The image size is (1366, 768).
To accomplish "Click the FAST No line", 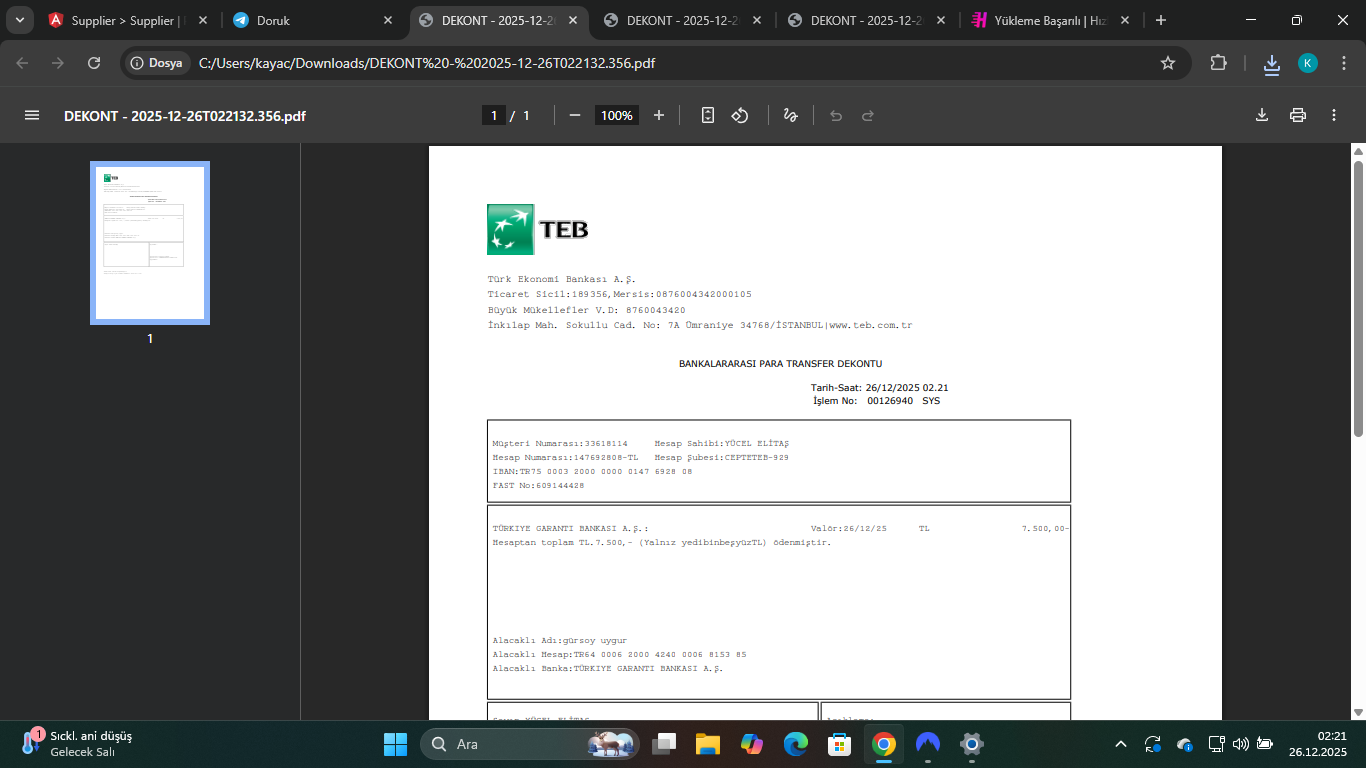I will click(539, 485).
